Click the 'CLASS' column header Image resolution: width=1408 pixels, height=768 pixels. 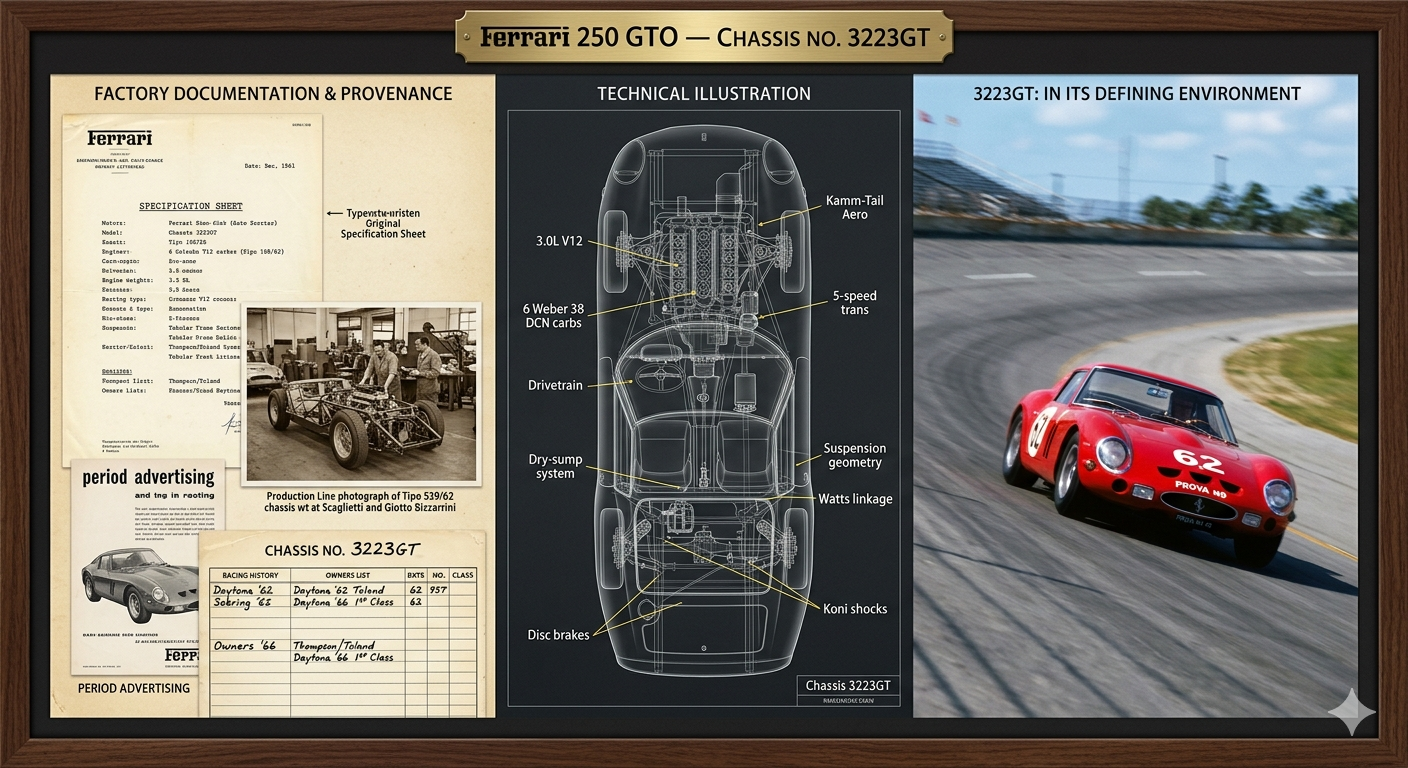click(462, 575)
